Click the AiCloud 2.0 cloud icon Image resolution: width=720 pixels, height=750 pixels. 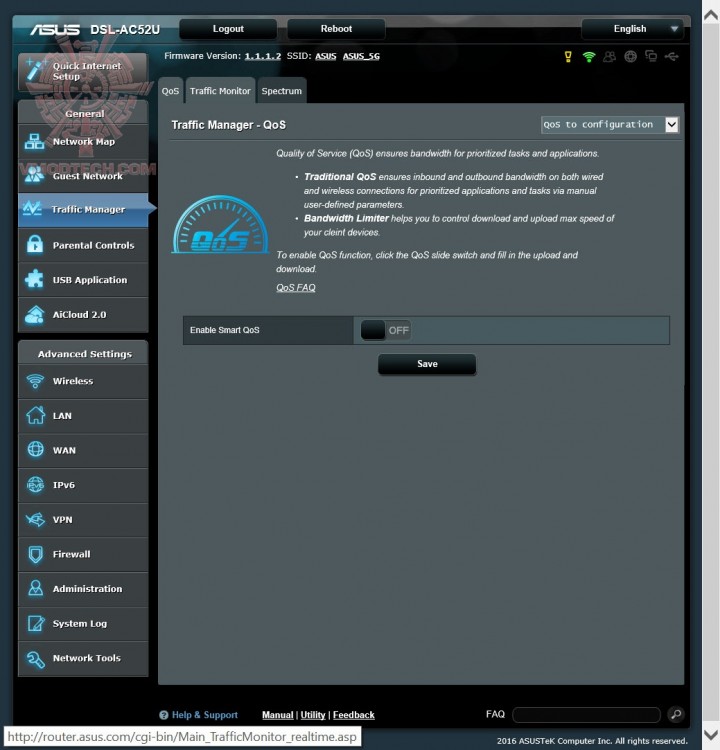(x=34, y=314)
